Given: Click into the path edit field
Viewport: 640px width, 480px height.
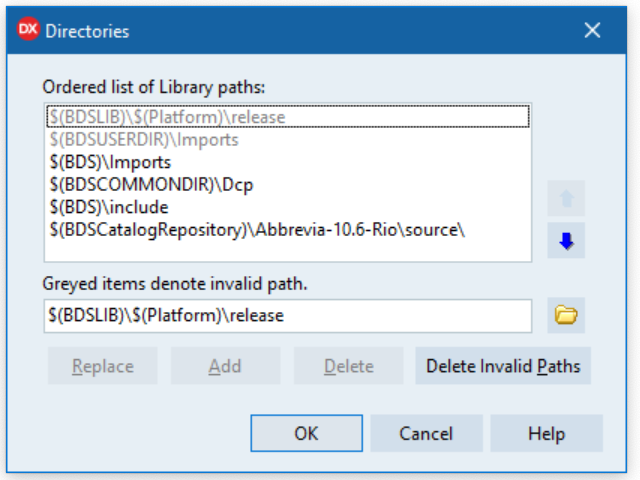Looking at the screenshot, I should tap(288, 315).
